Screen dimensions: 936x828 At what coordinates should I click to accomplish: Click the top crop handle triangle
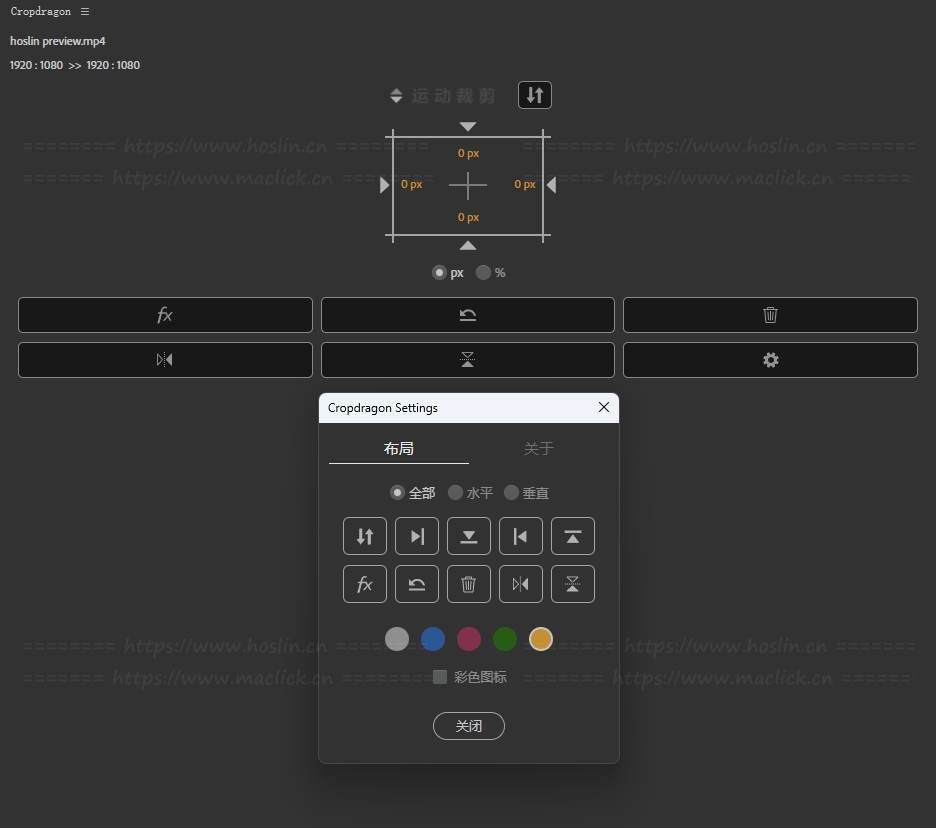tap(468, 127)
